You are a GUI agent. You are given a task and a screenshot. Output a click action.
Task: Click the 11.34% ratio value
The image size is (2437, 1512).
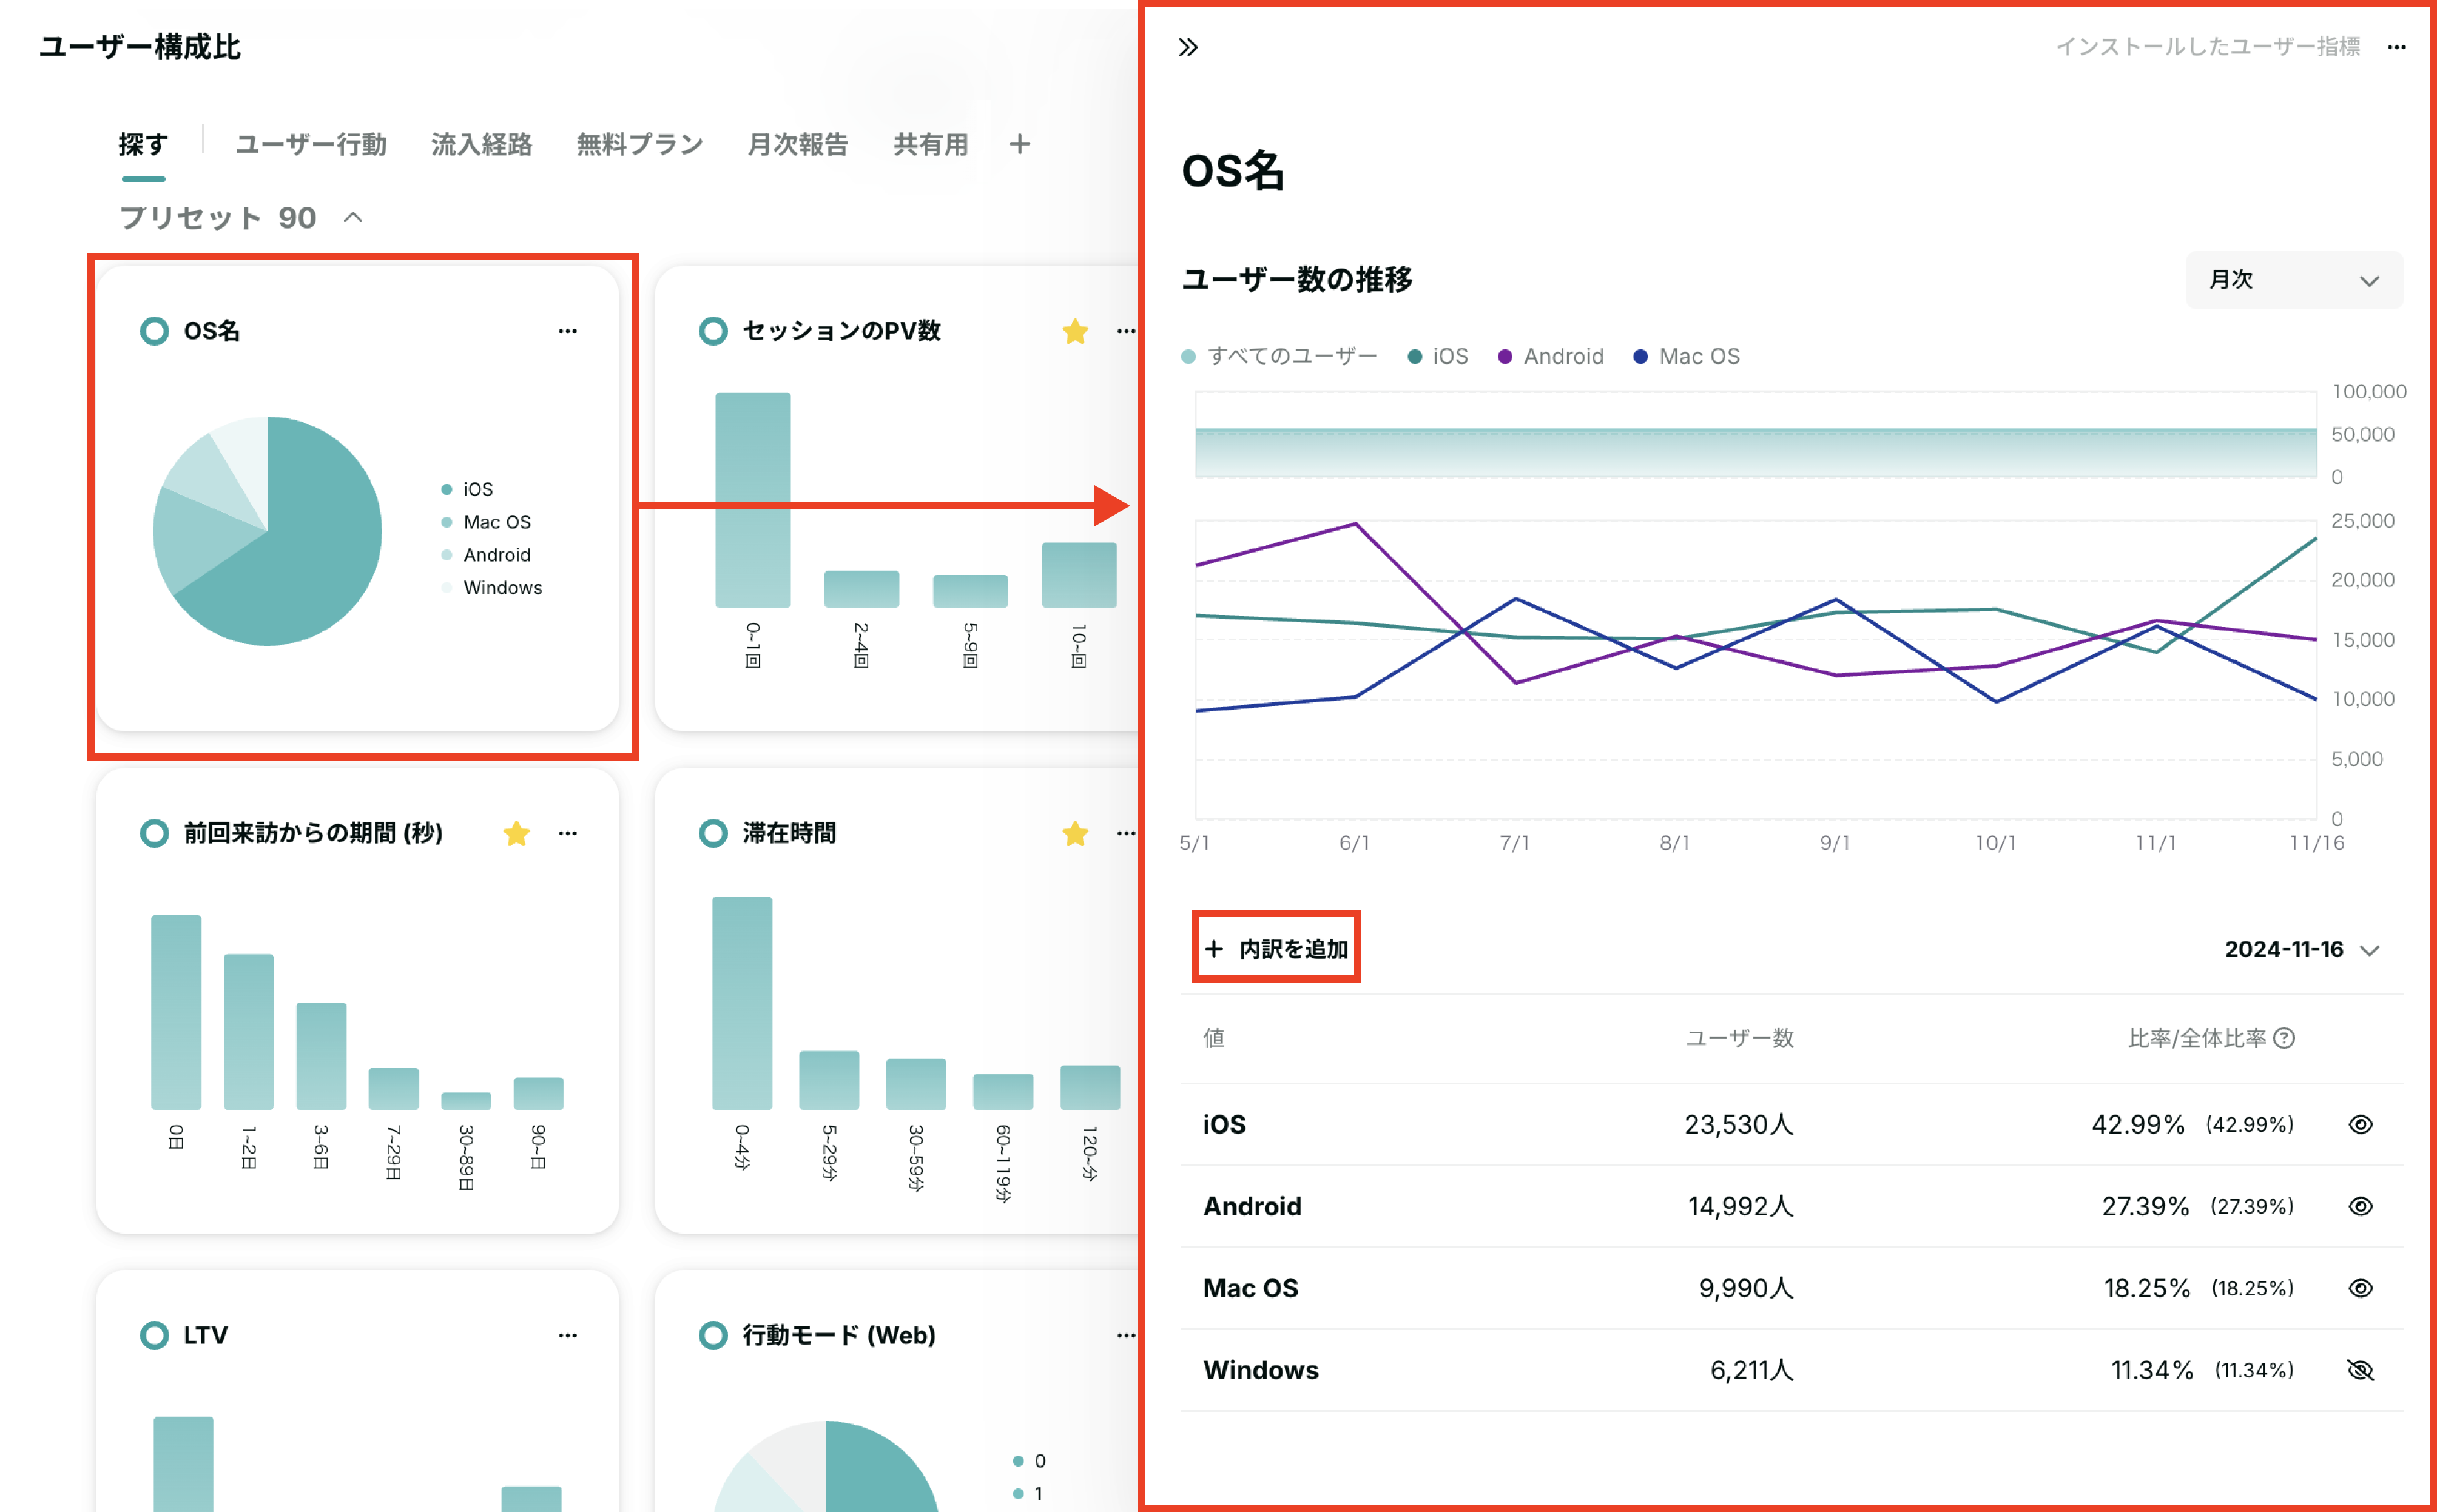click(2151, 1370)
